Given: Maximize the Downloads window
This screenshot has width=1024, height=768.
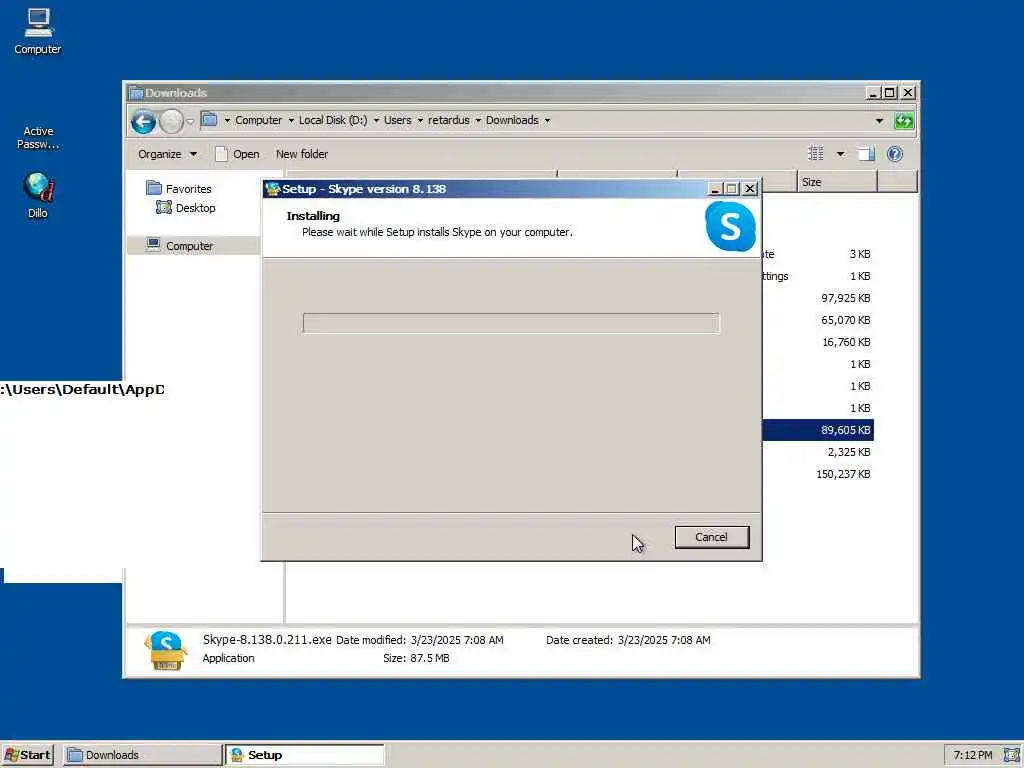Looking at the screenshot, I should (889, 93).
